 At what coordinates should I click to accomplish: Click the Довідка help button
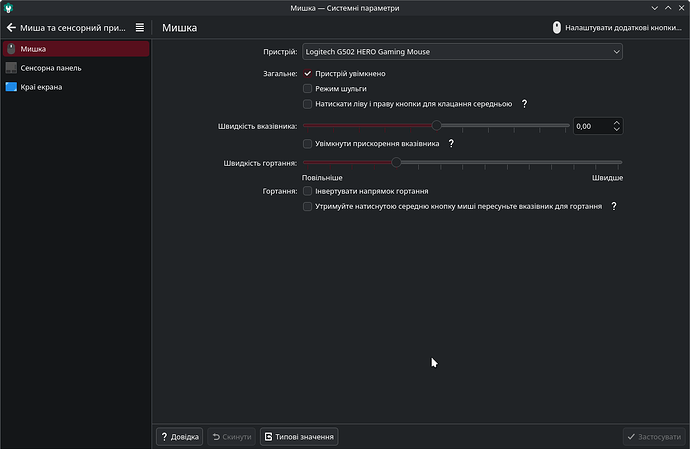click(180, 437)
